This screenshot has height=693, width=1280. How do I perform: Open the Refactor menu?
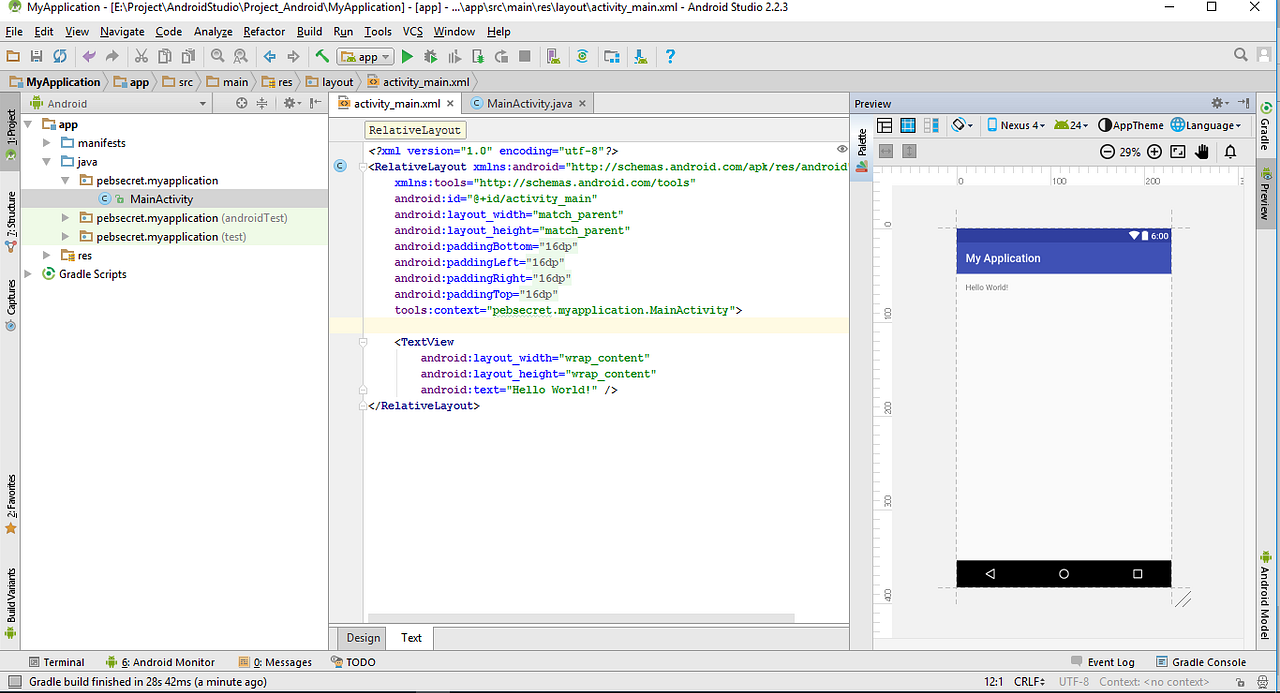coord(264,32)
